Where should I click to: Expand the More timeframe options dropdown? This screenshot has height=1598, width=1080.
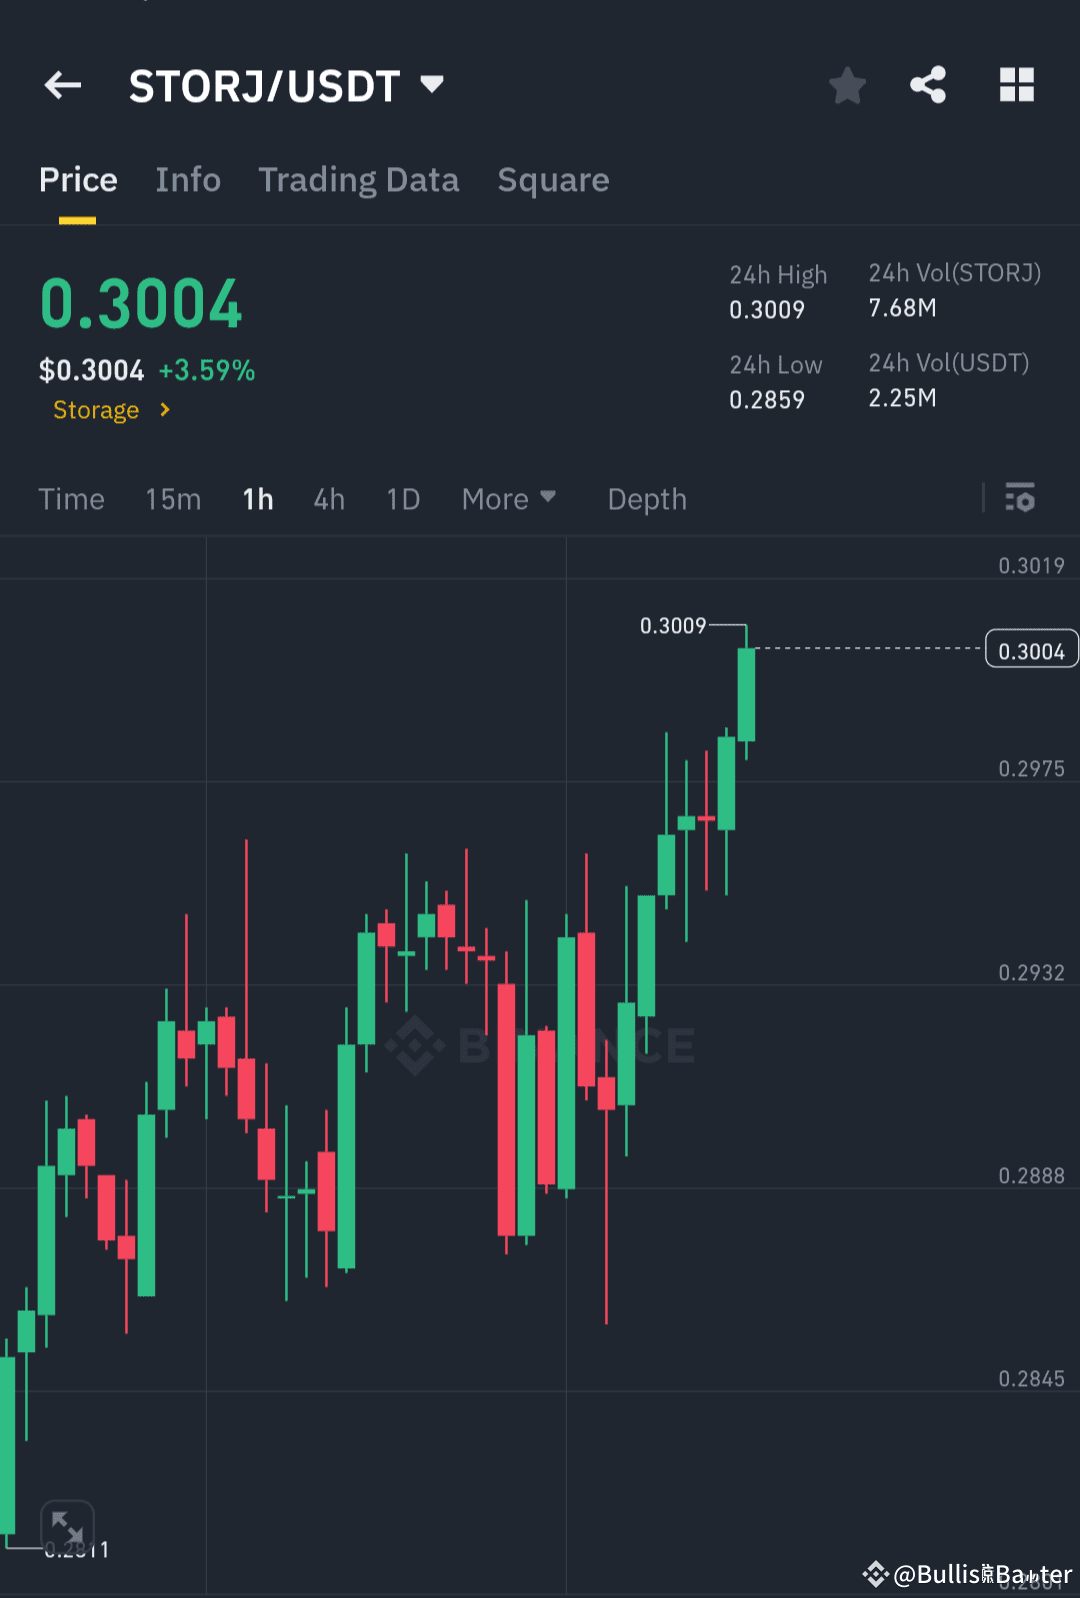tap(508, 498)
